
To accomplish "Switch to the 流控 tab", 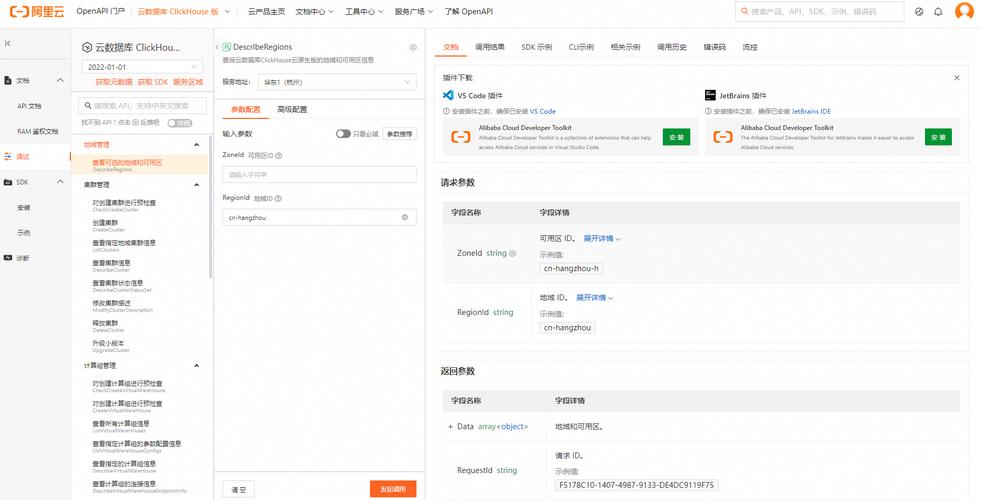I will click(x=750, y=47).
